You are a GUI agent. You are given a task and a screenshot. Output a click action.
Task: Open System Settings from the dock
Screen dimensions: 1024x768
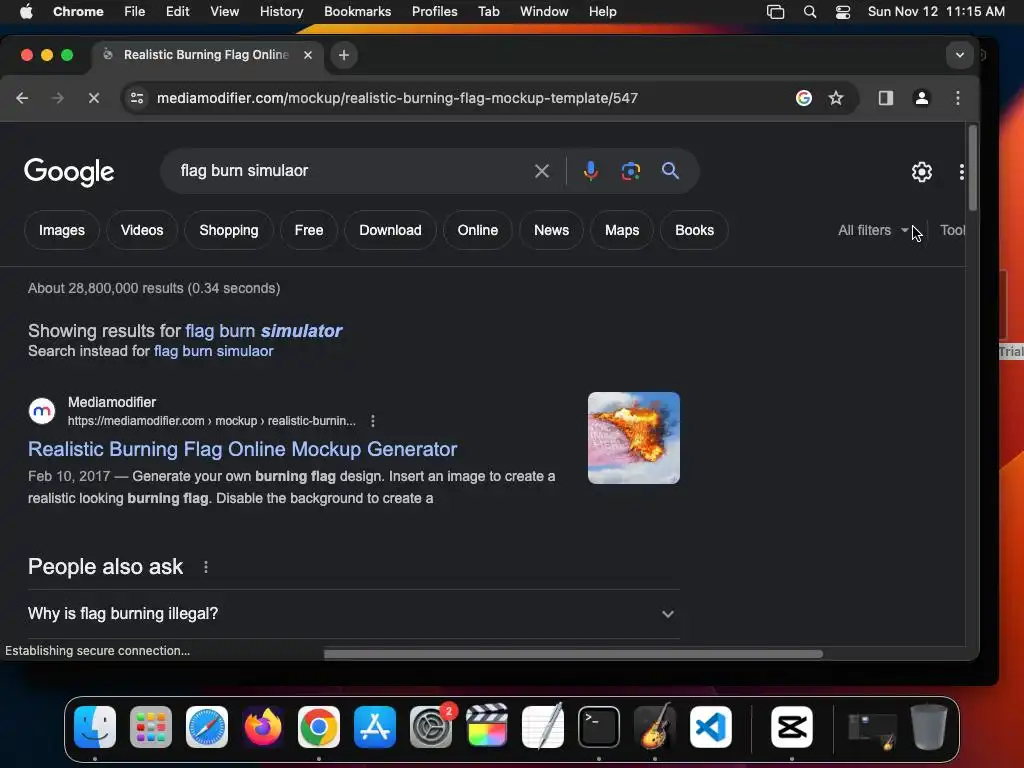click(431, 727)
